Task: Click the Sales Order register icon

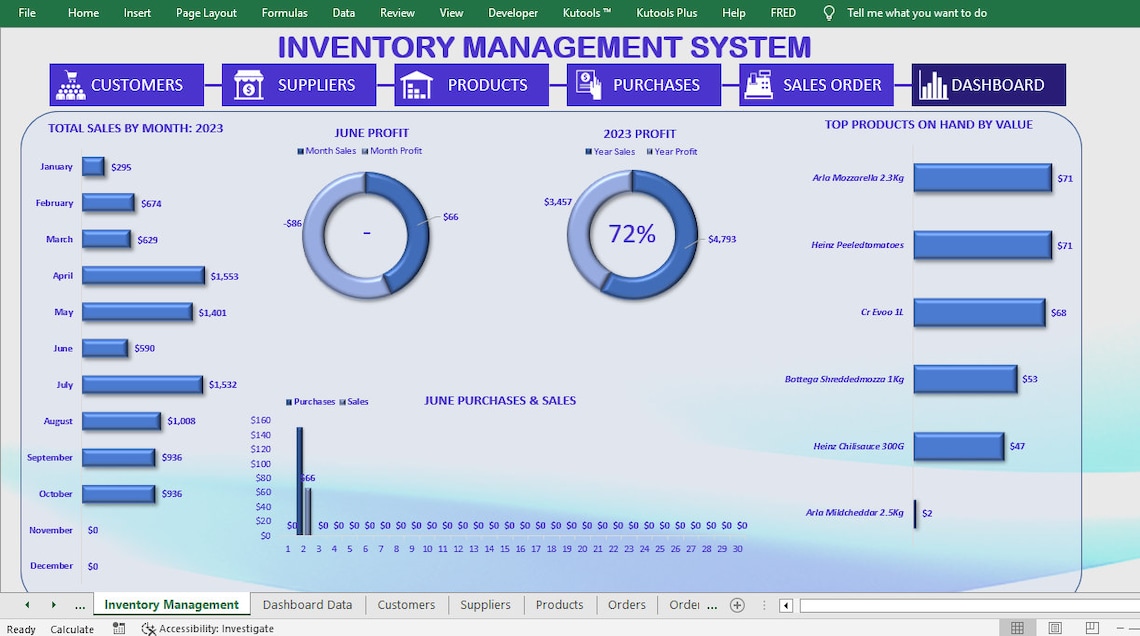Action: point(759,85)
